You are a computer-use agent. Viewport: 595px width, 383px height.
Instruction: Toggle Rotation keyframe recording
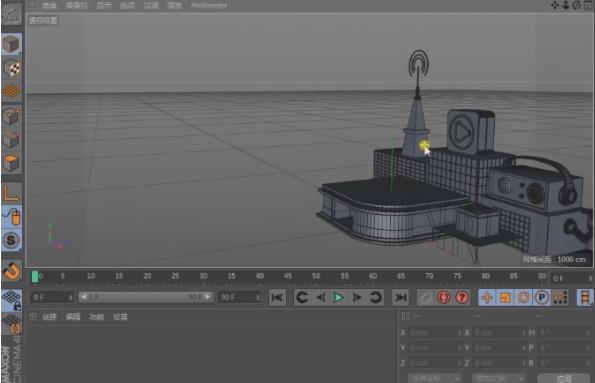pos(523,297)
